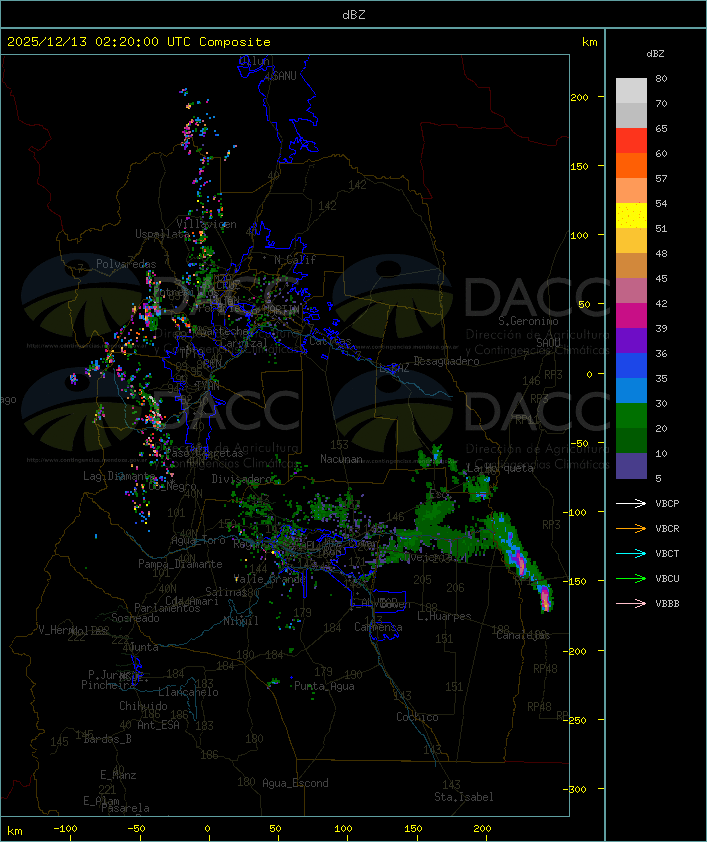Pick the light gray 70-80 dBZ swatch

pos(631,91)
